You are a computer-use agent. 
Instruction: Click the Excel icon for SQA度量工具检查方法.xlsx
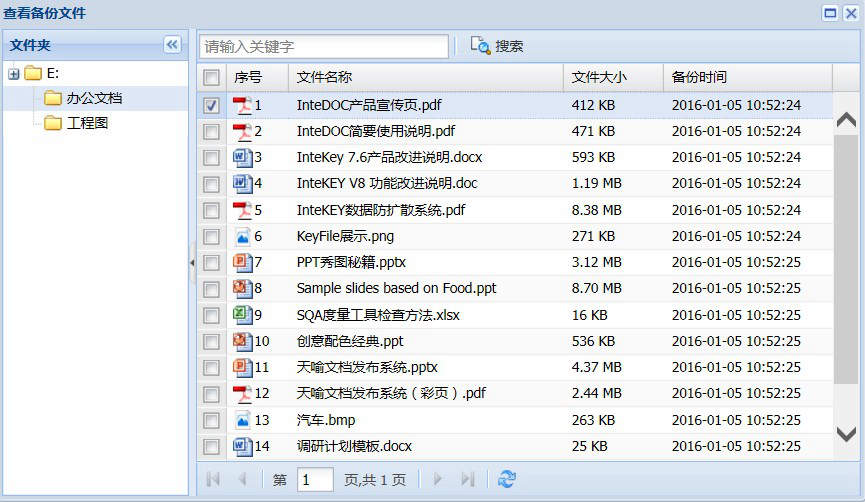[x=242, y=315]
